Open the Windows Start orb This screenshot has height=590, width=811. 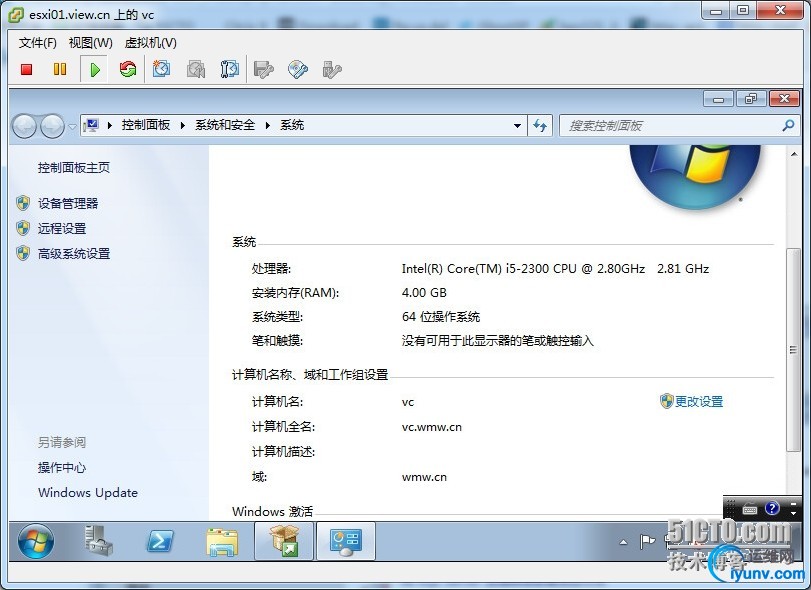[x=36, y=541]
